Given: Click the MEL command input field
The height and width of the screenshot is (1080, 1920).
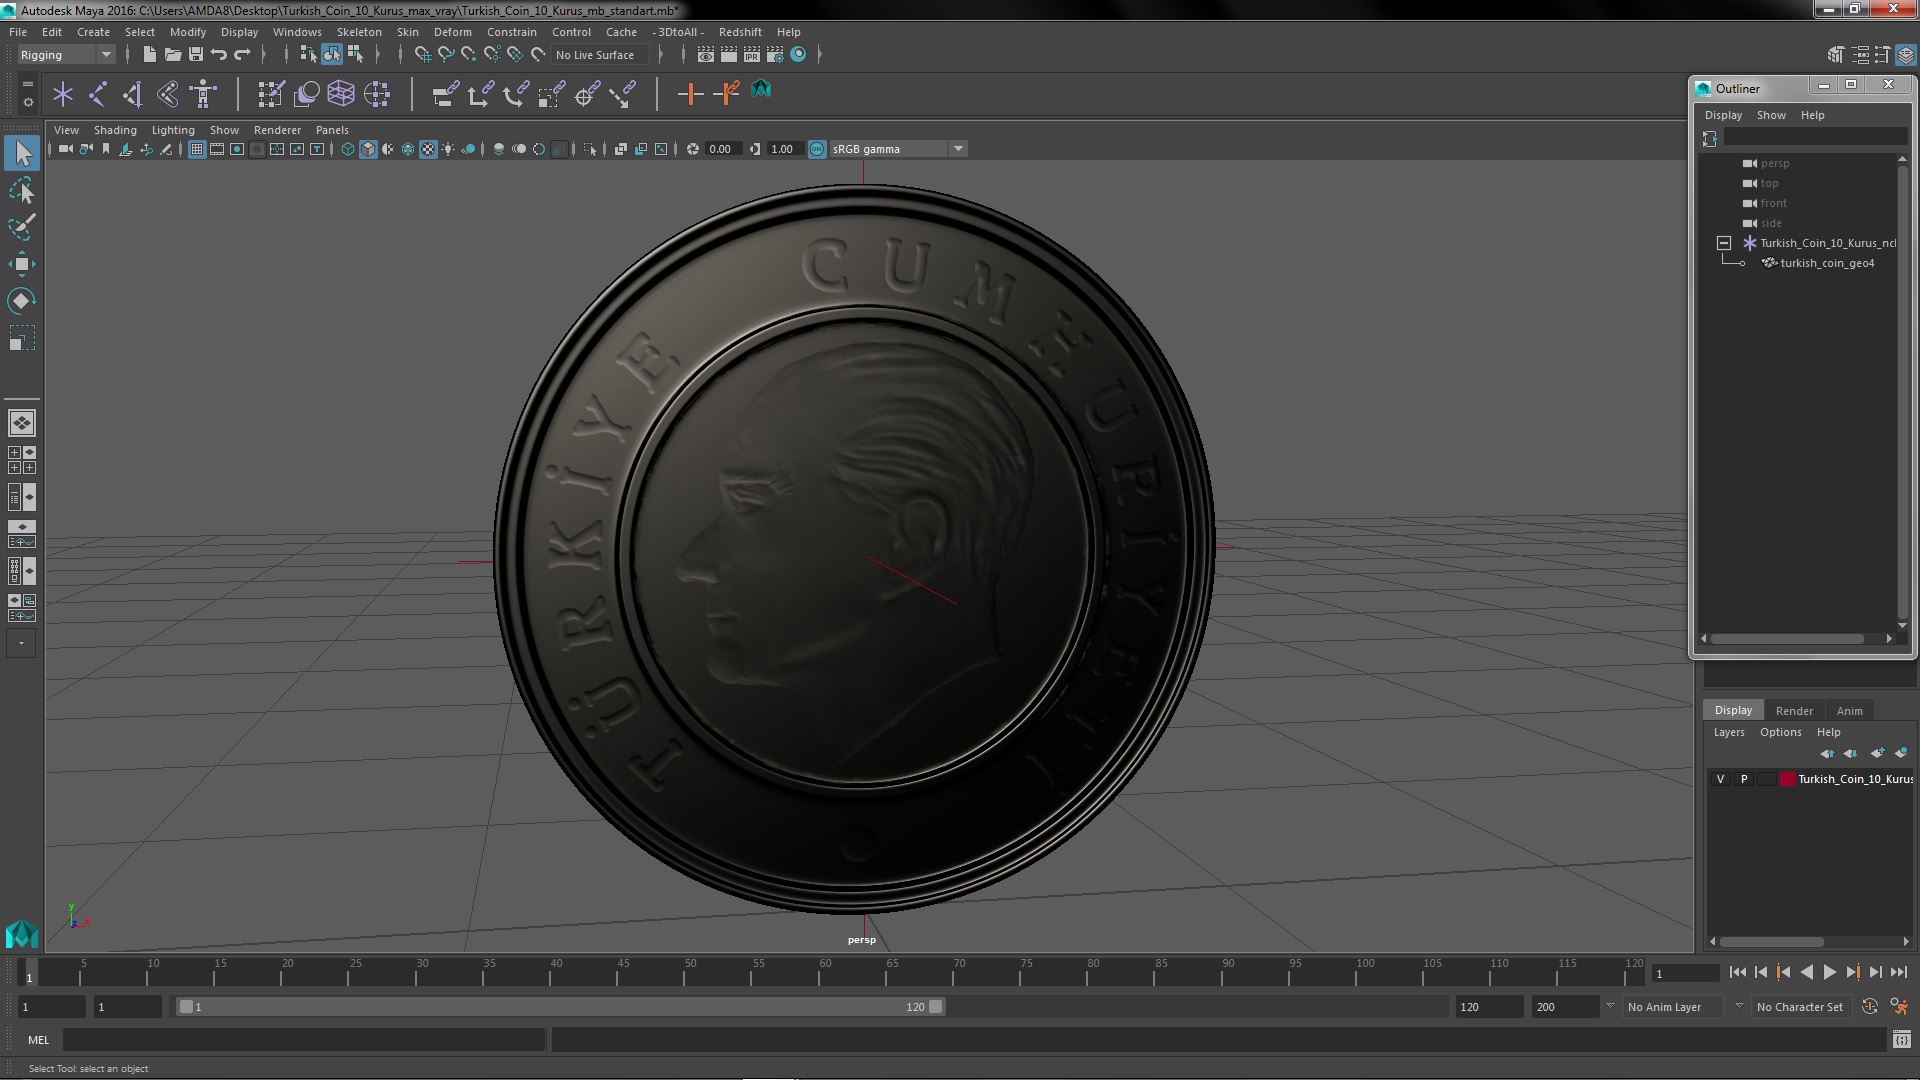Looking at the screenshot, I should tap(304, 1040).
